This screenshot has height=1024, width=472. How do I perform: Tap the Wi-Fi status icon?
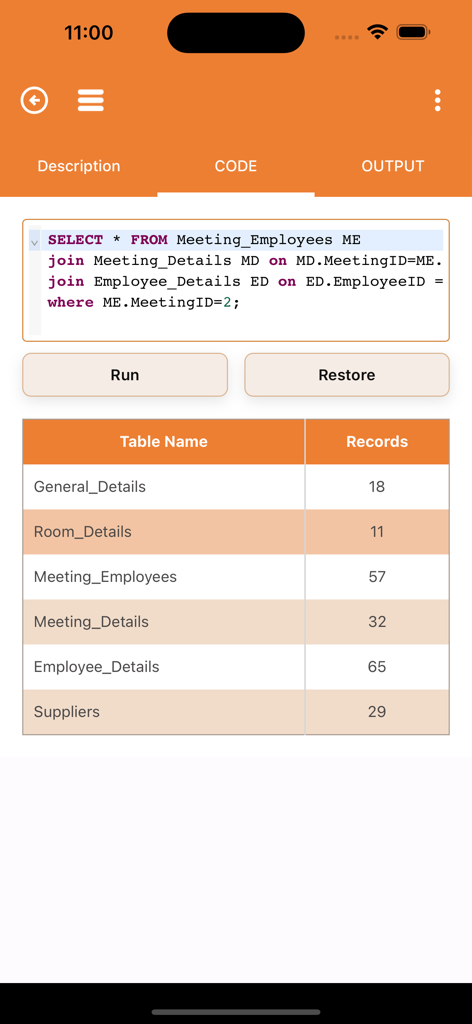click(x=377, y=32)
